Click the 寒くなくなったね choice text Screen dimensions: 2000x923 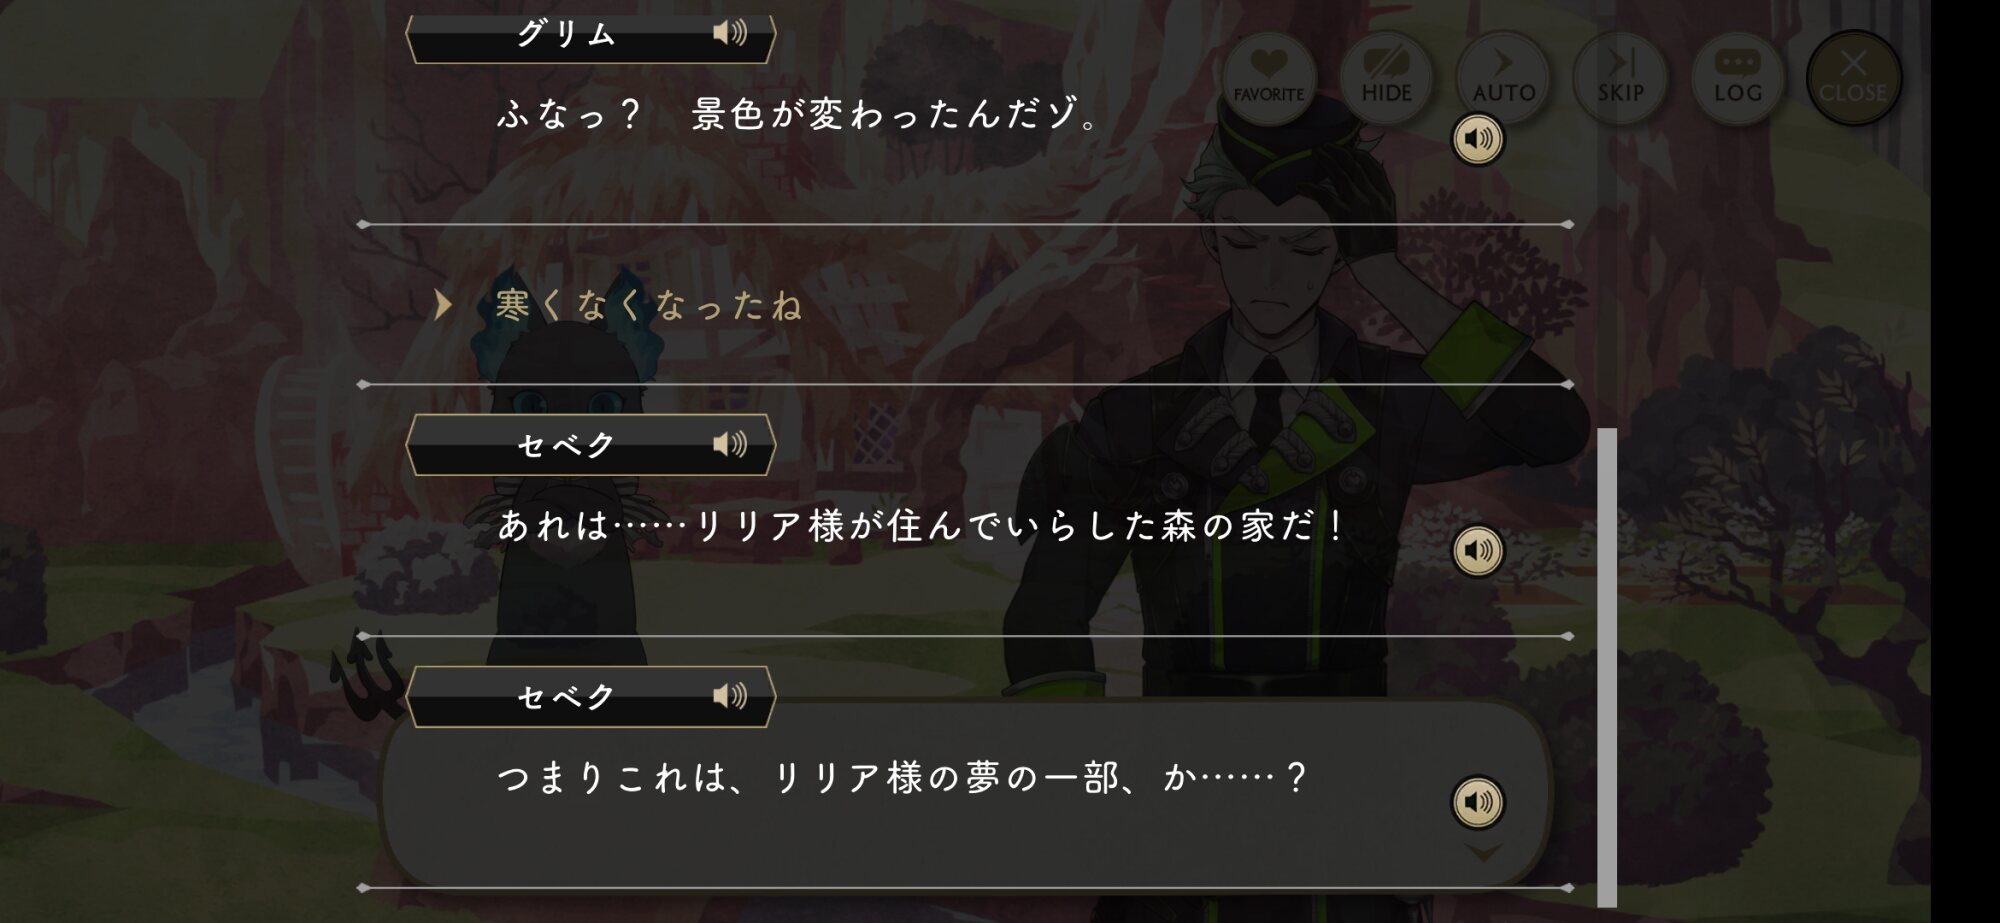pos(649,305)
